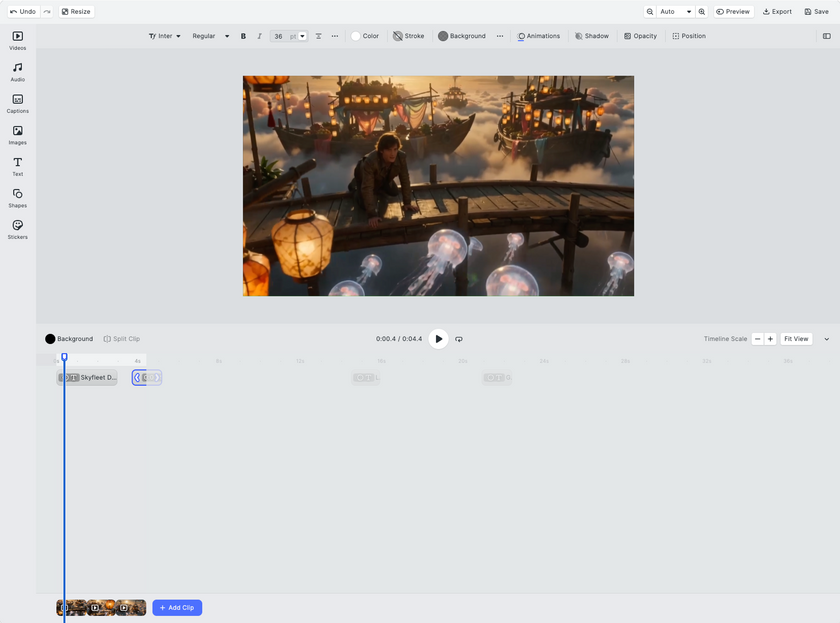Select the Text tool in sidebar
Image resolution: width=840 pixels, height=623 pixels.
point(18,167)
